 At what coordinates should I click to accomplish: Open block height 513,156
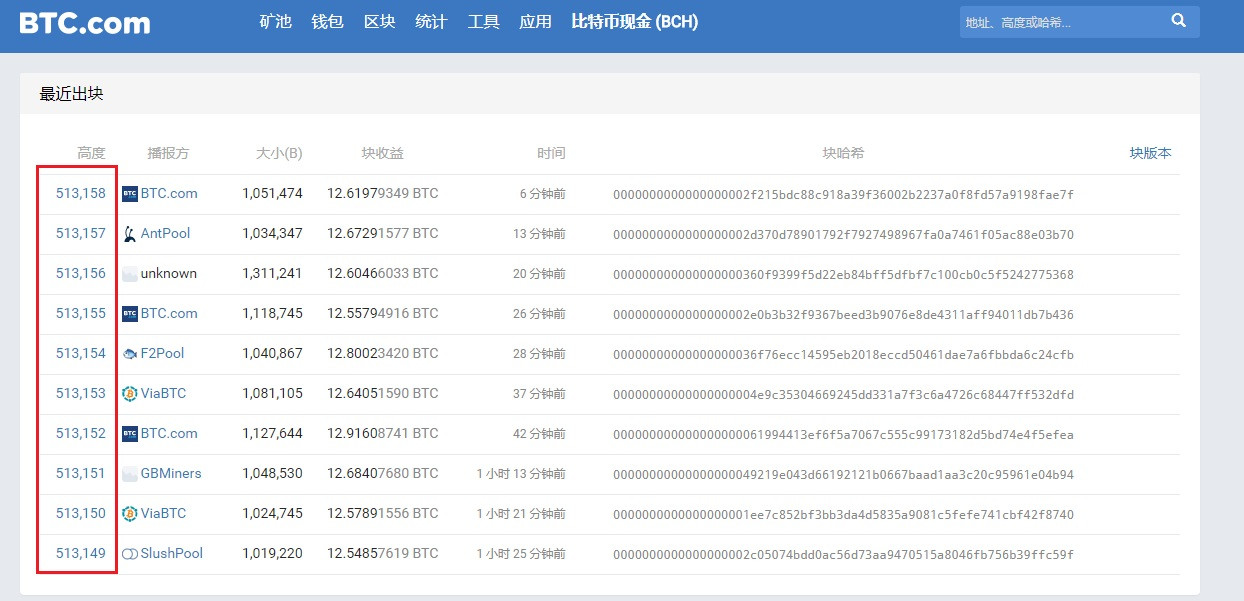[81, 273]
